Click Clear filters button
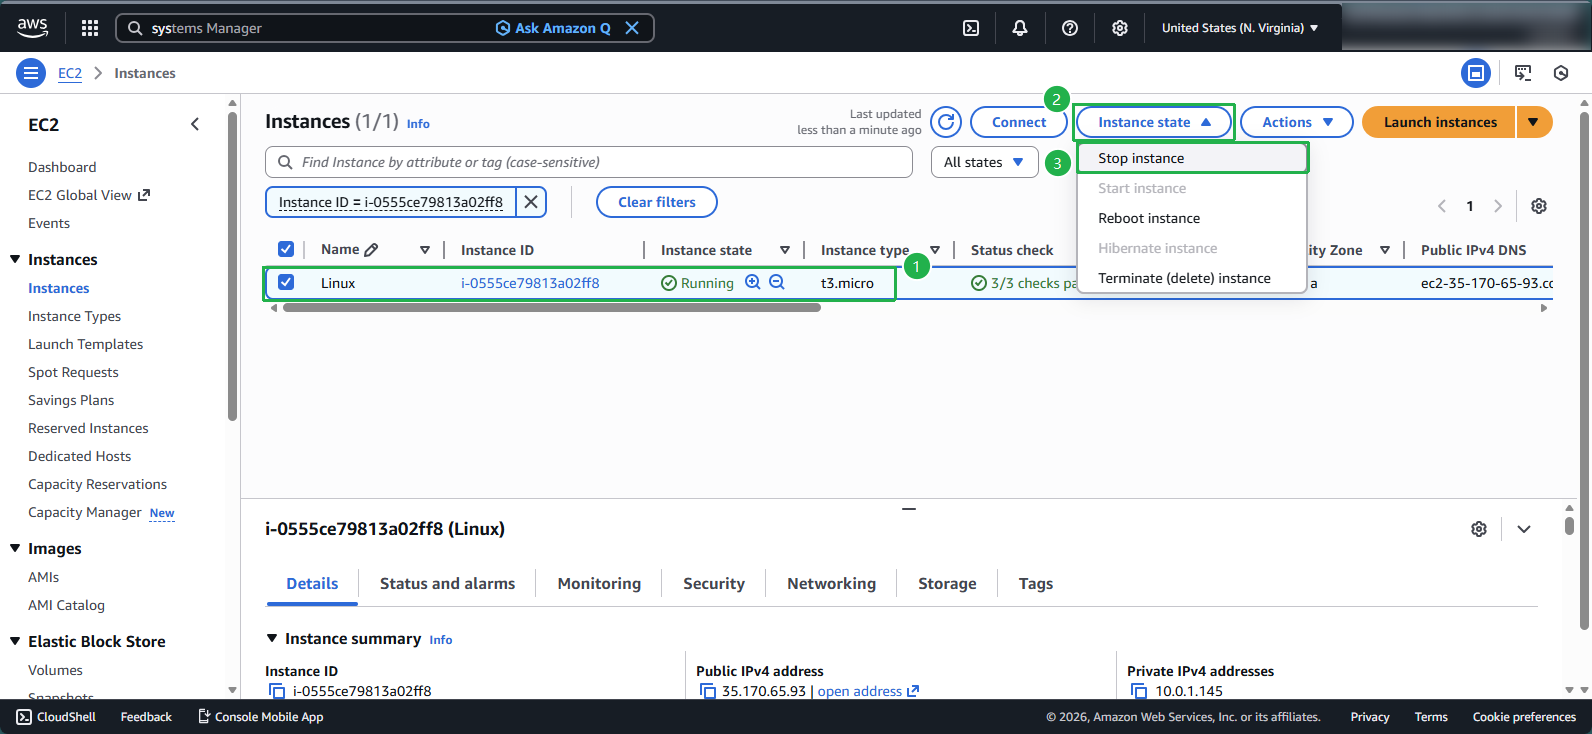The height and width of the screenshot is (734, 1592). tap(657, 202)
